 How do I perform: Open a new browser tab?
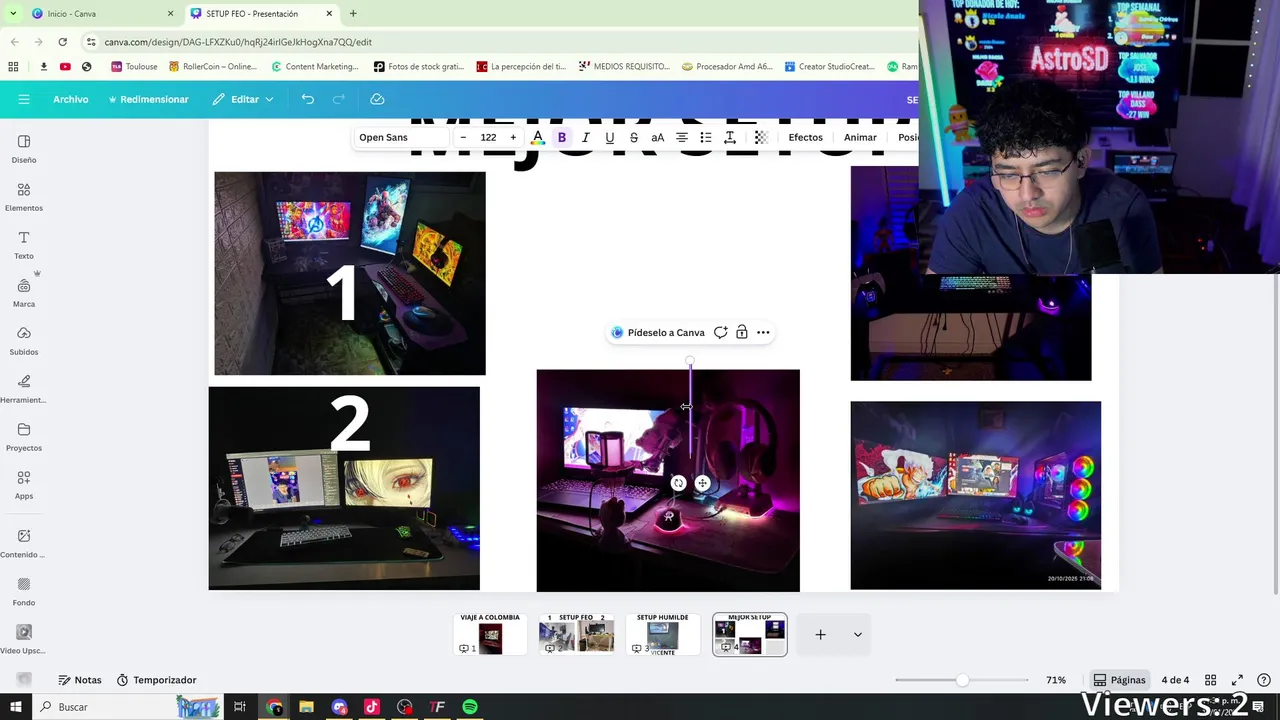pos(353,14)
